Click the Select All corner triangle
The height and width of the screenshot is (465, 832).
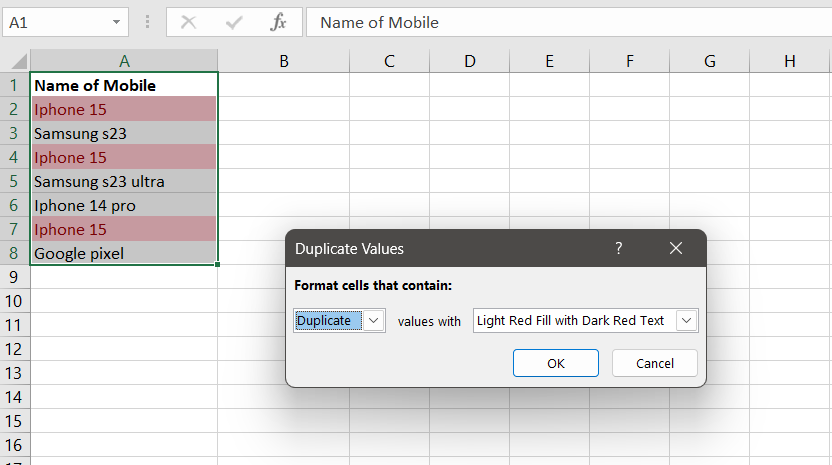tap(16, 61)
